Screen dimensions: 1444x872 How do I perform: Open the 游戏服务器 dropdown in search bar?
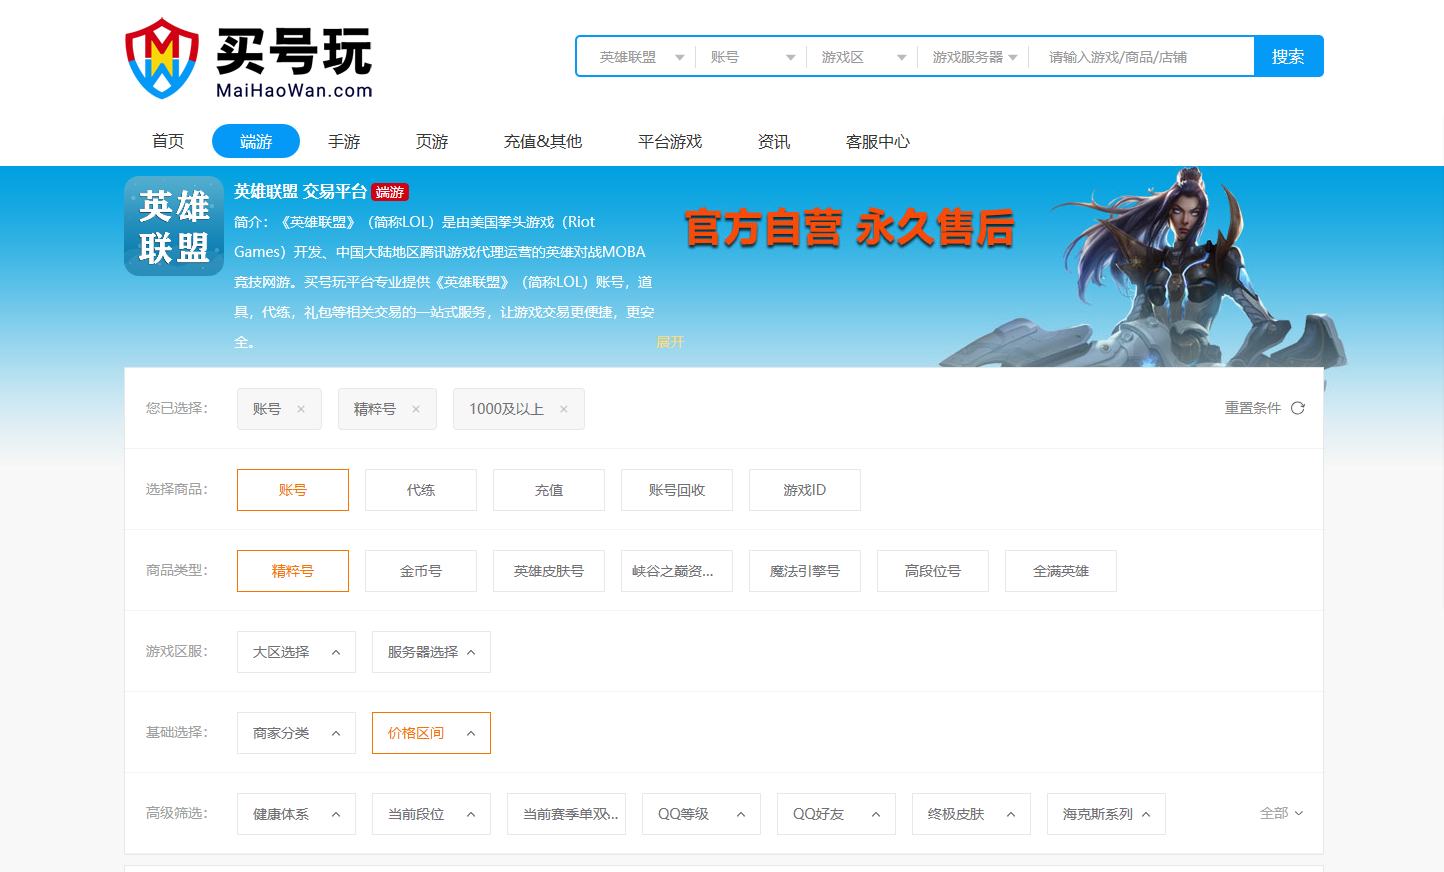click(x=973, y=57)
